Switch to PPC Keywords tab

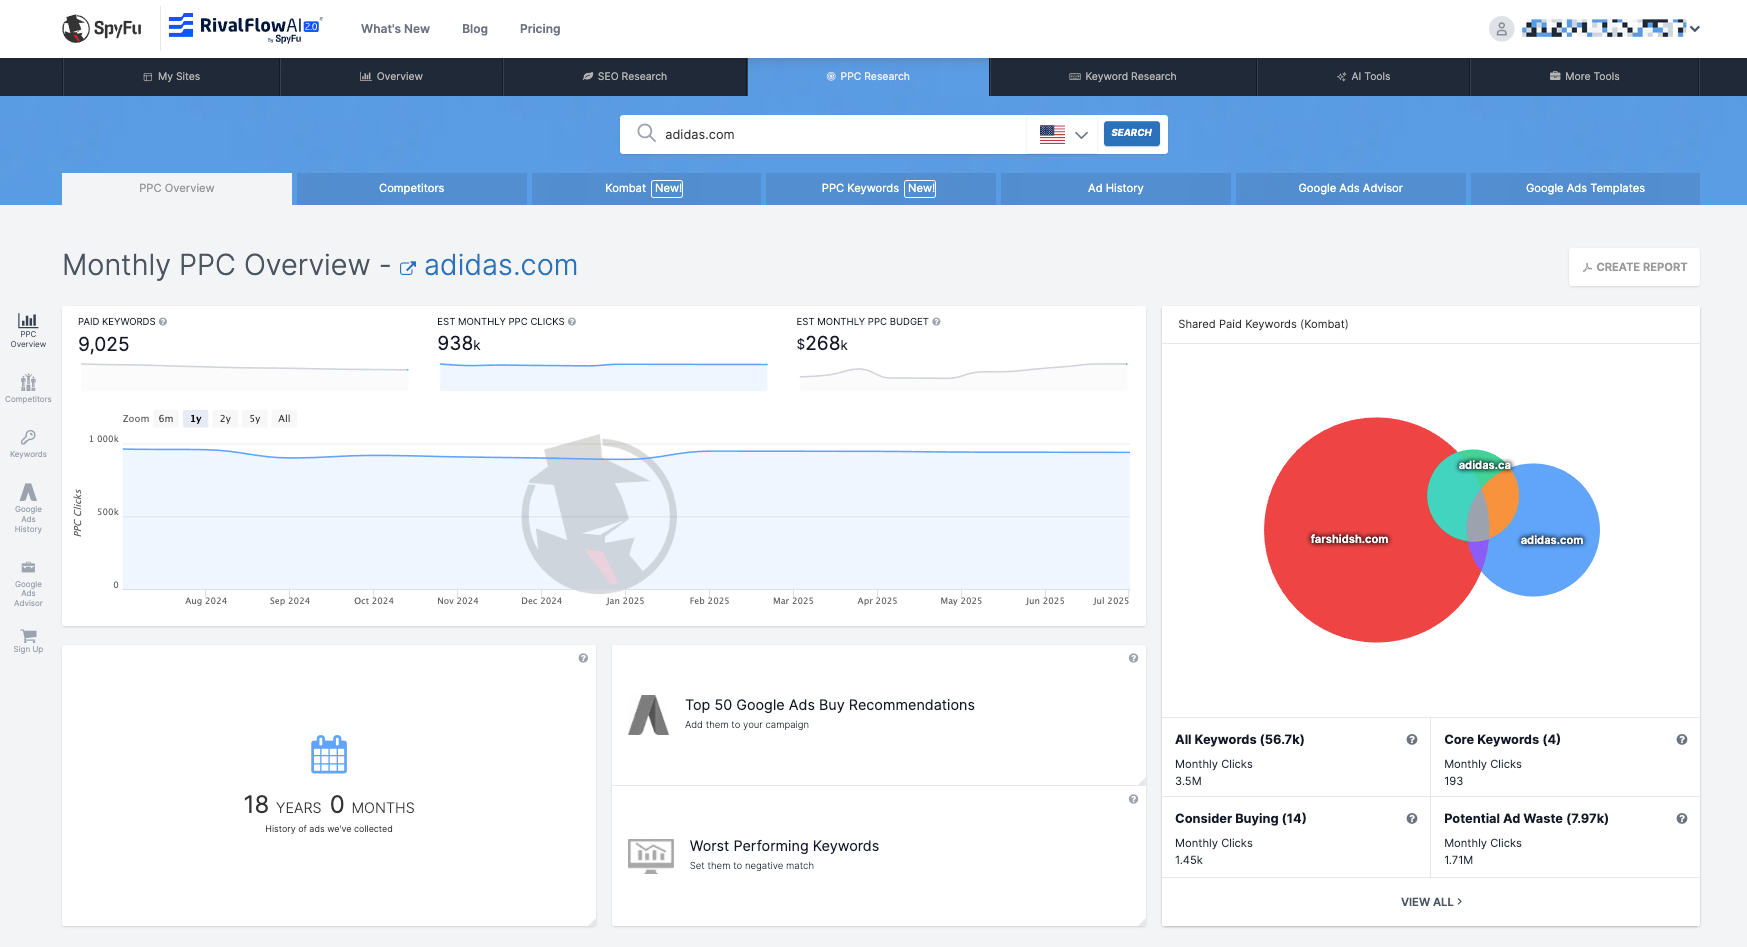[880, 188]
